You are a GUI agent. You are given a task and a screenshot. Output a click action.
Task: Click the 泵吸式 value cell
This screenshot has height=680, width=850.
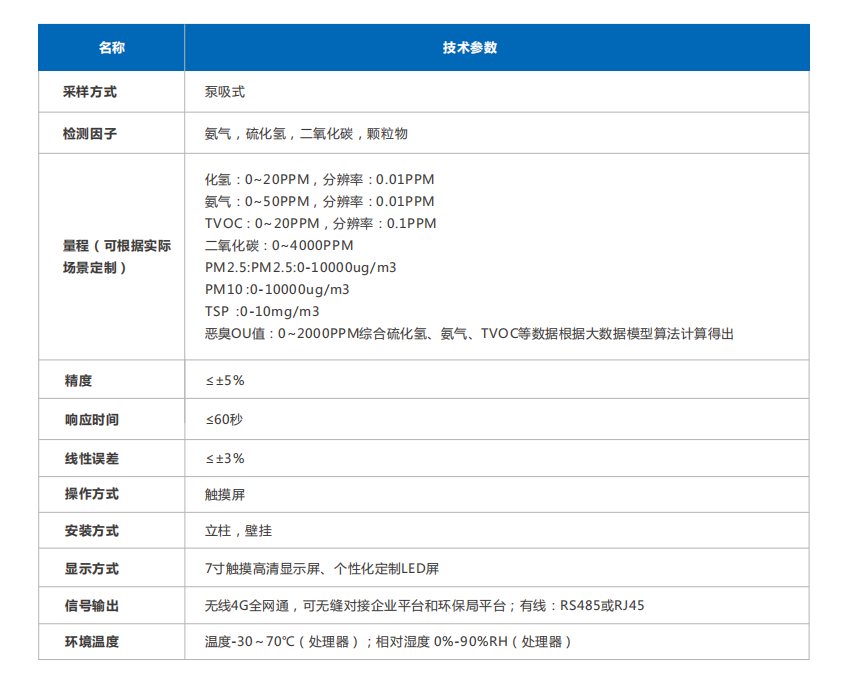tap(224, 92)
